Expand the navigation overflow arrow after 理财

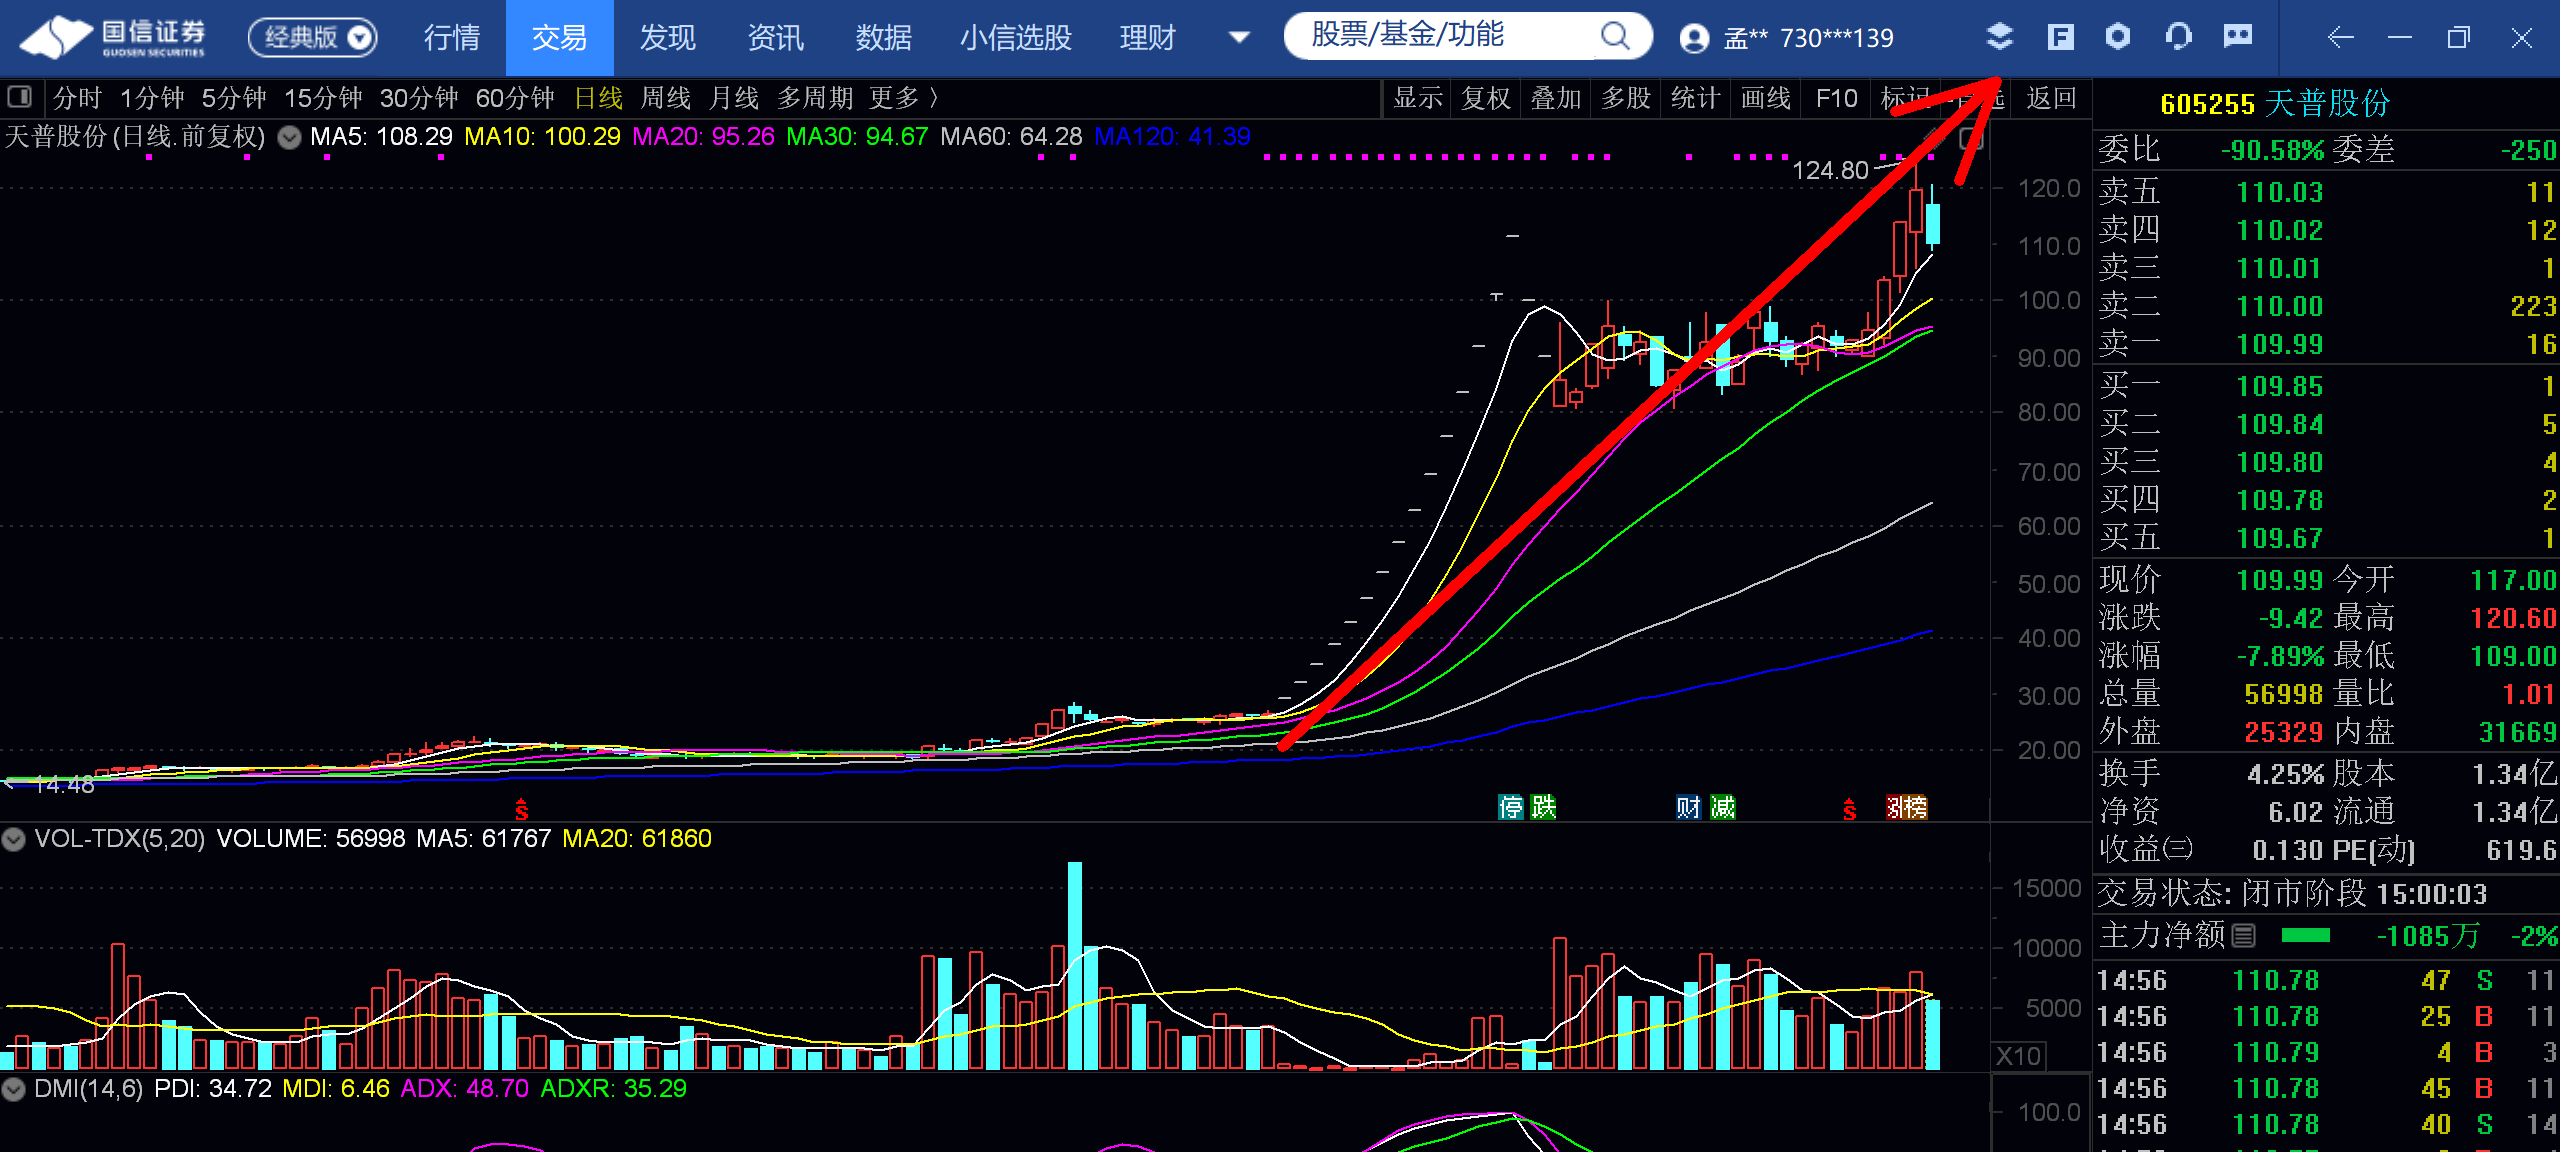click(1239, 38)
